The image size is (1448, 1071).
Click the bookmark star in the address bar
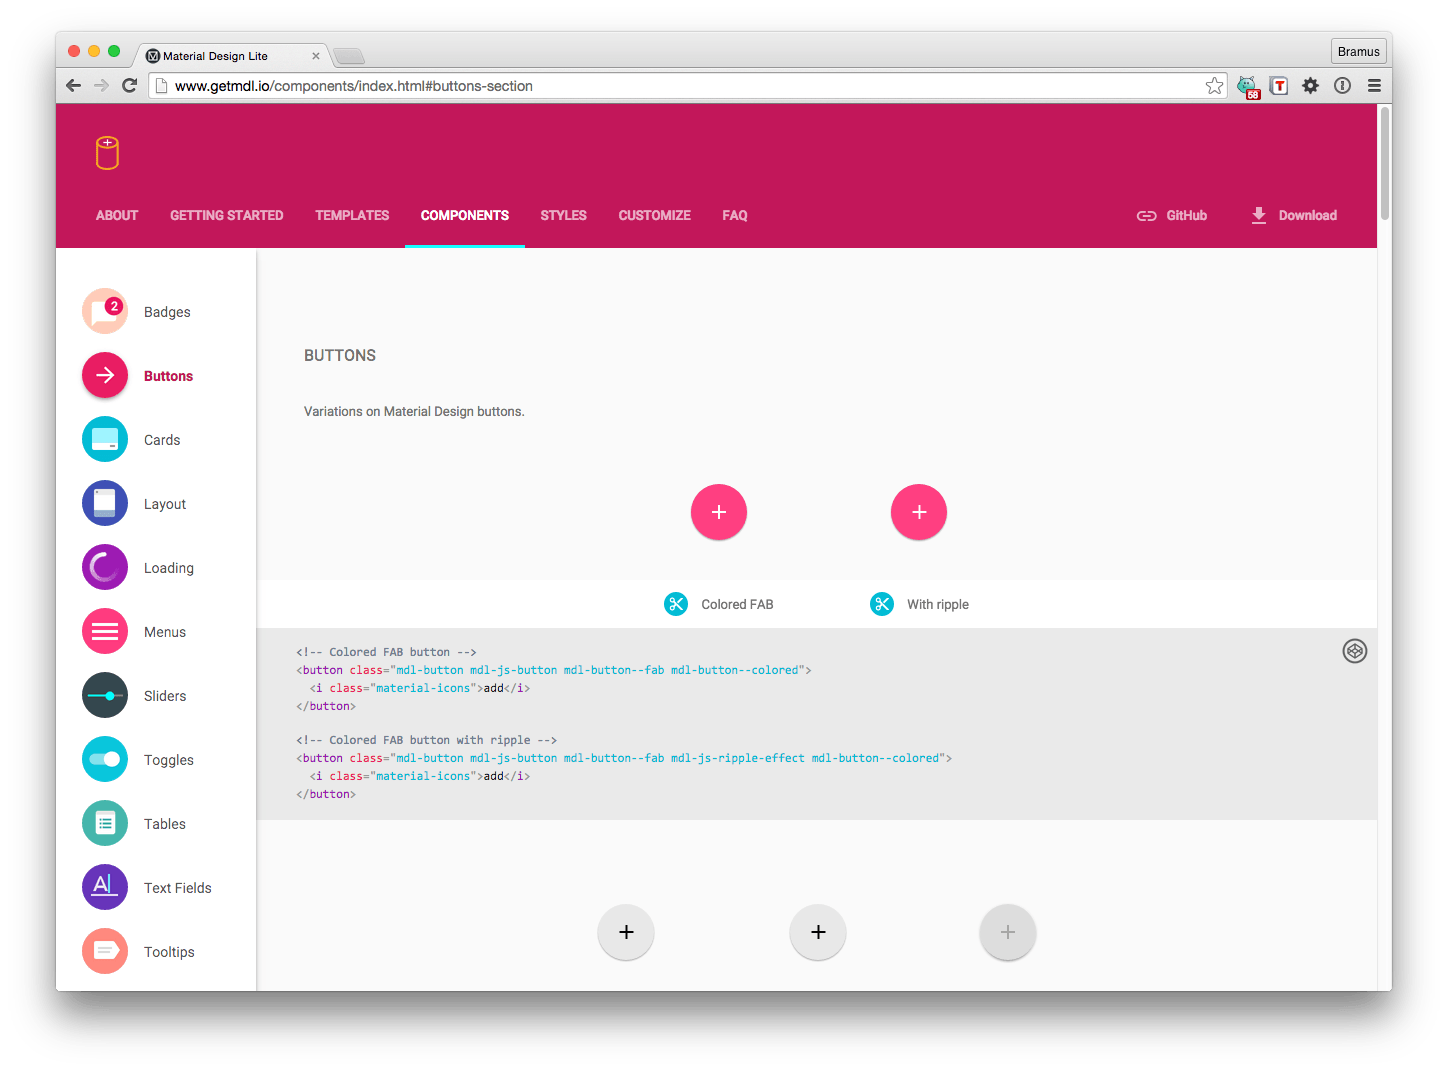(1214, 86)
